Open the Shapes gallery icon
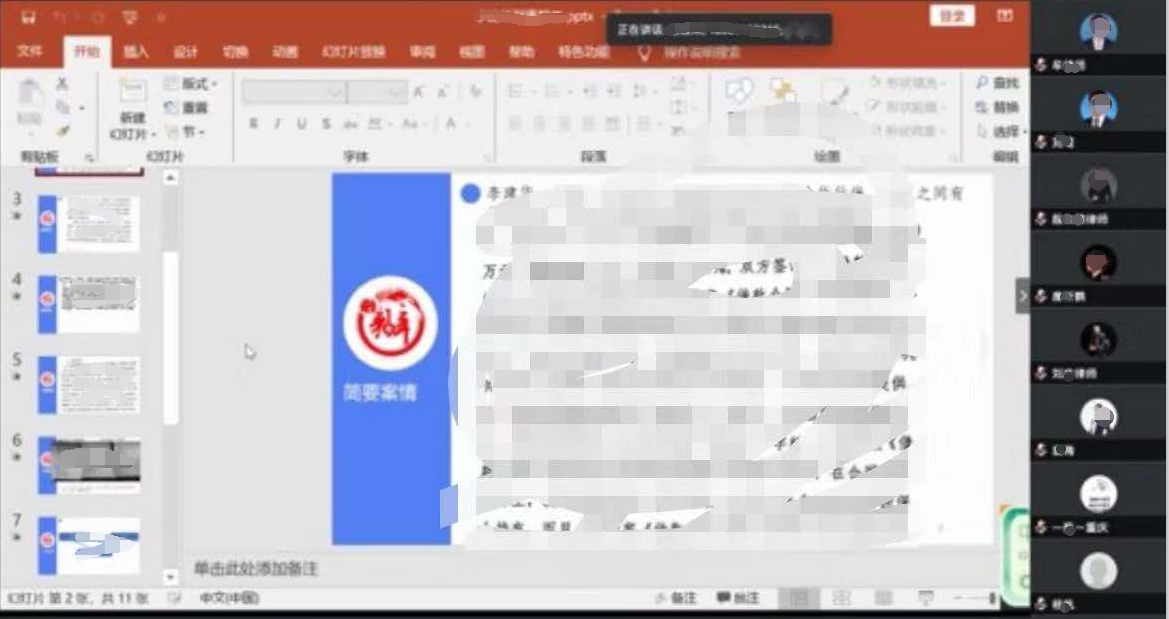The width and height of the screenshot is (1169, 619). pyautogui.click(x=739, y=92)
